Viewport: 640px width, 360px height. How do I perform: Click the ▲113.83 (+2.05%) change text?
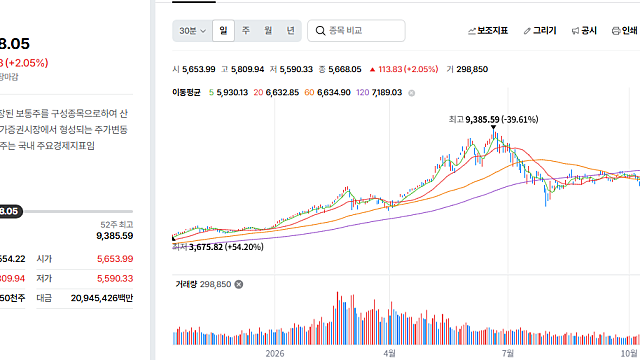pyautogui.click(x=404, y=69)
